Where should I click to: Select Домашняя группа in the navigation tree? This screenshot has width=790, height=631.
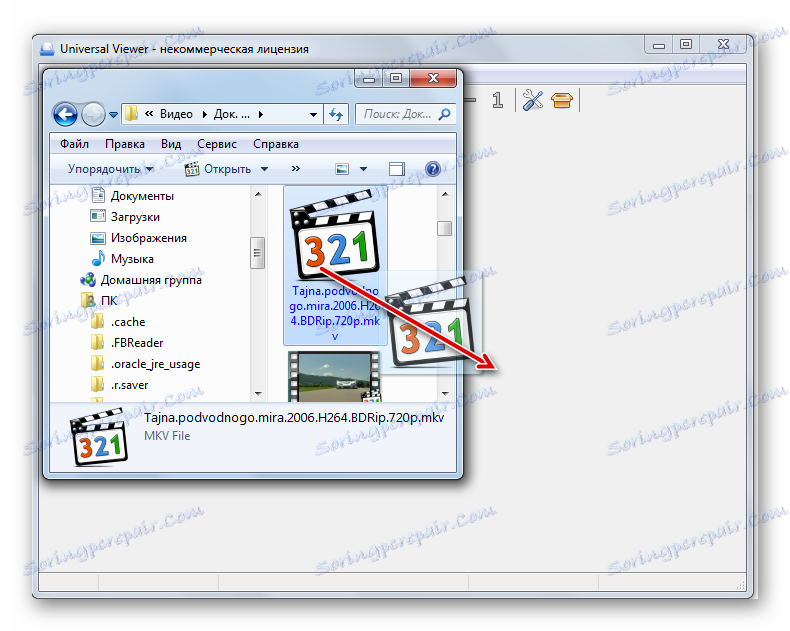click(x=151, y=280)
